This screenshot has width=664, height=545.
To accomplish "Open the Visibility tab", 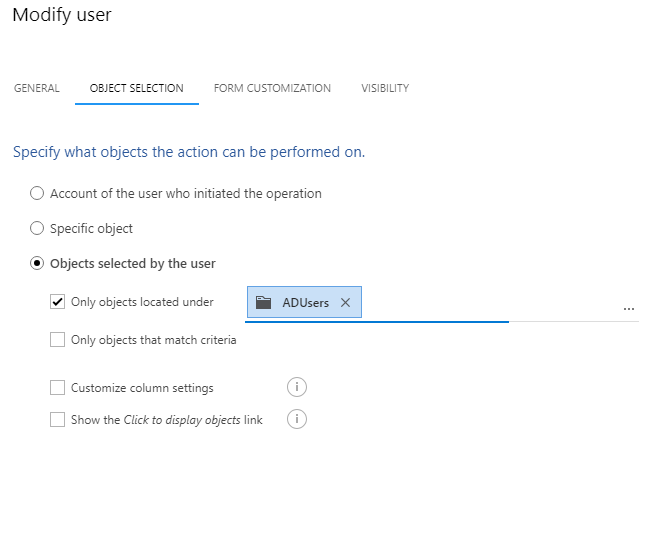I will (385, 88).
